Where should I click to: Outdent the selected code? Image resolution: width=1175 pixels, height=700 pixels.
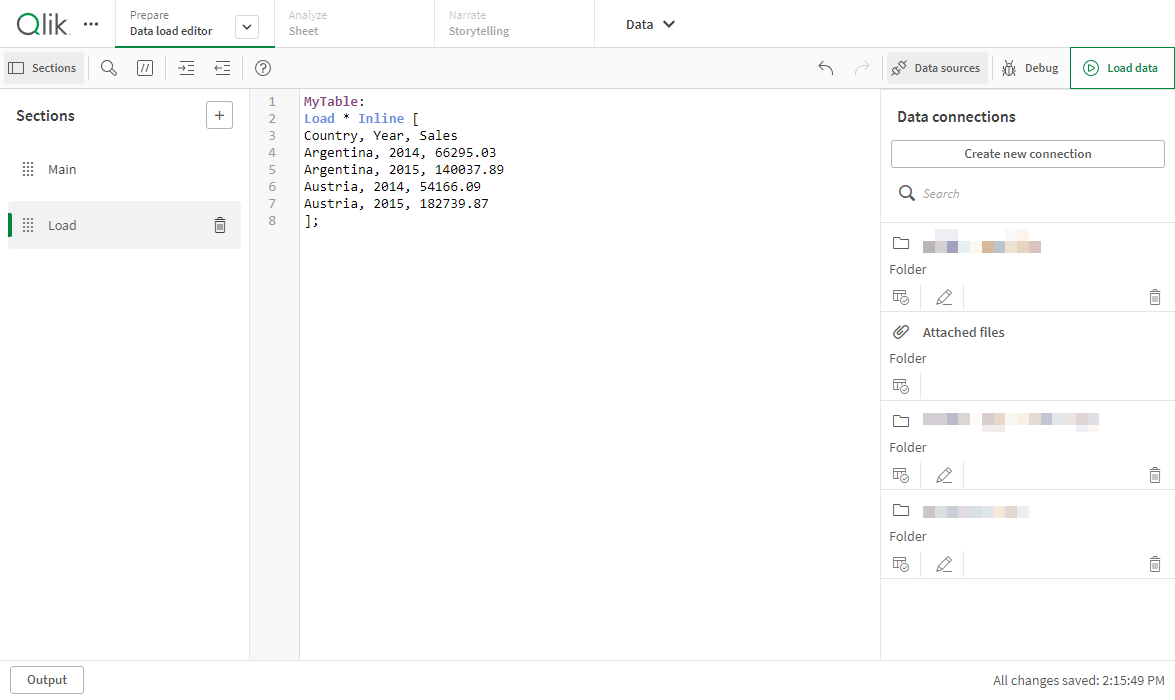(221, 67)
